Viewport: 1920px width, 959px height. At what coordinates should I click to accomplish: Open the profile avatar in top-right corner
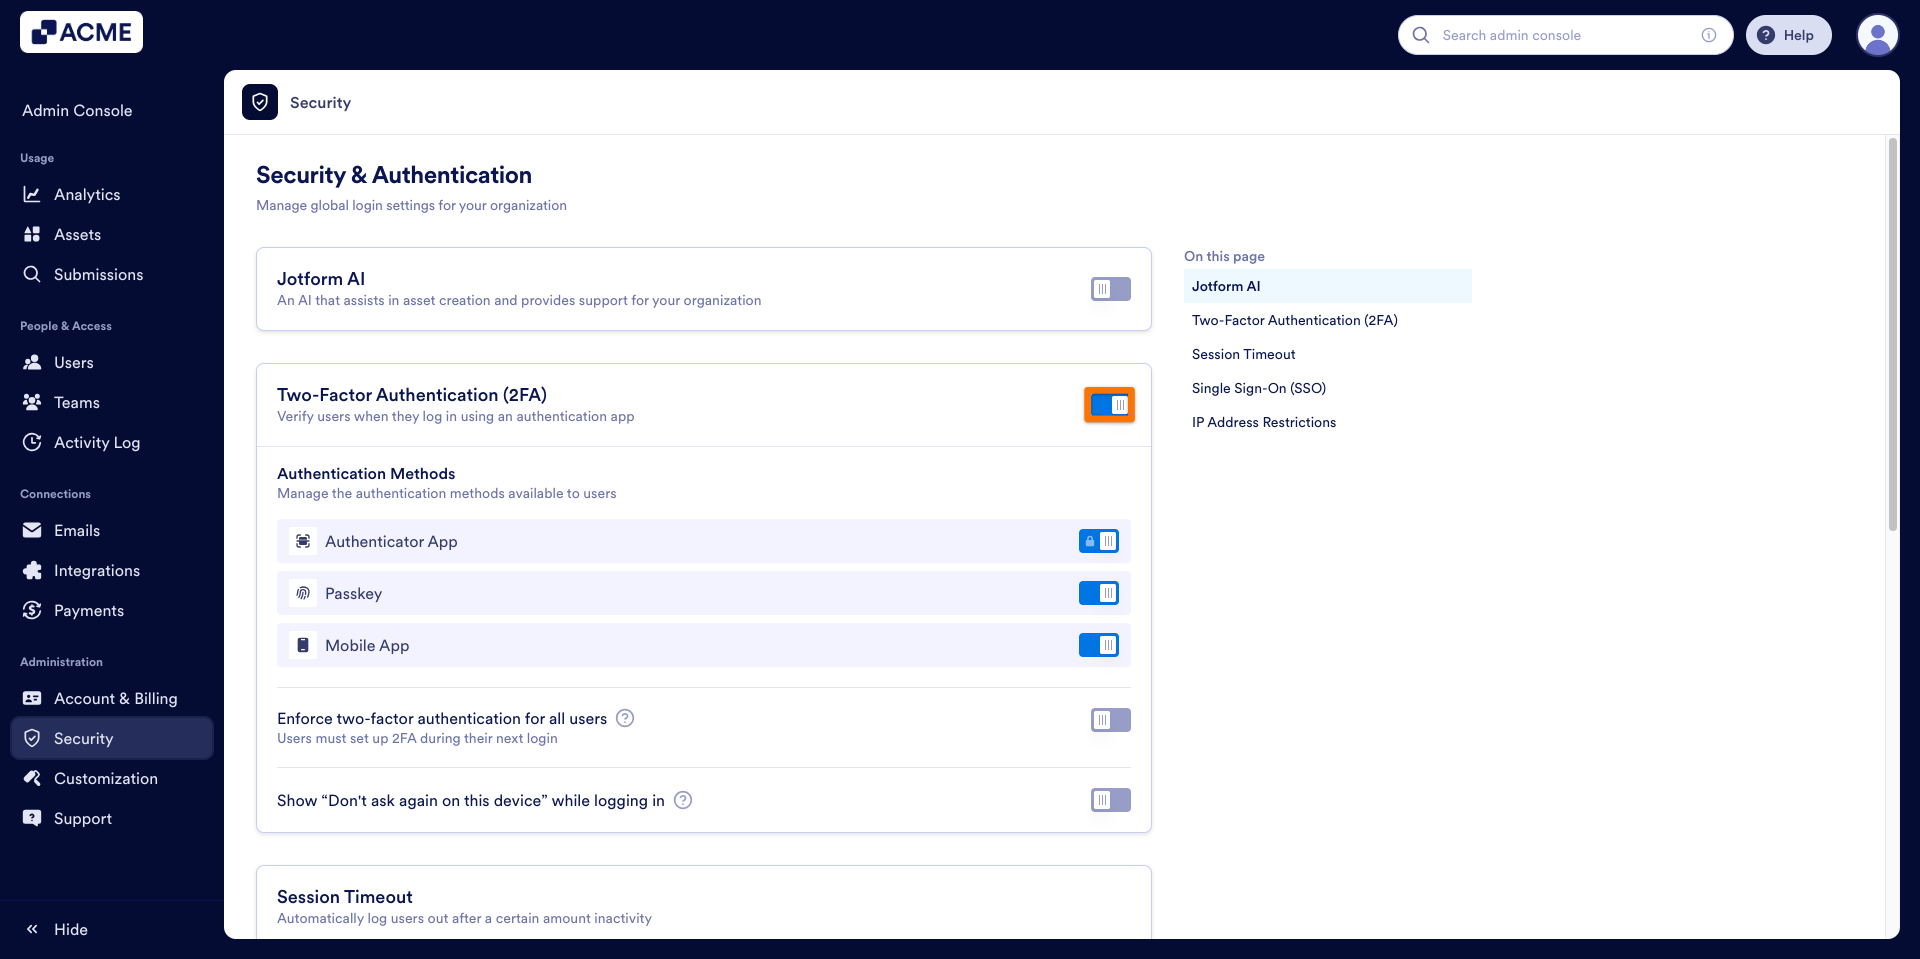pyautogui.click(x=1877, y=35)
